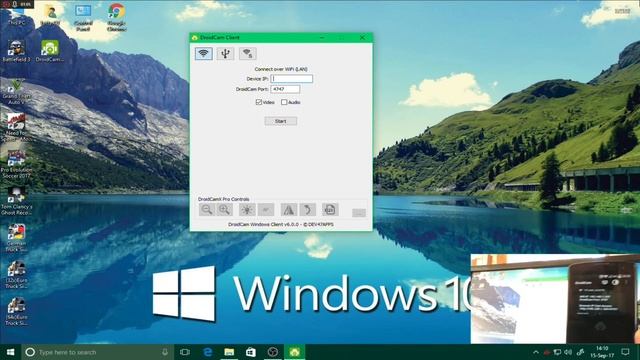Click the microphone icon in search box
This screenshot has height=360, width=640.
[165, 352]
